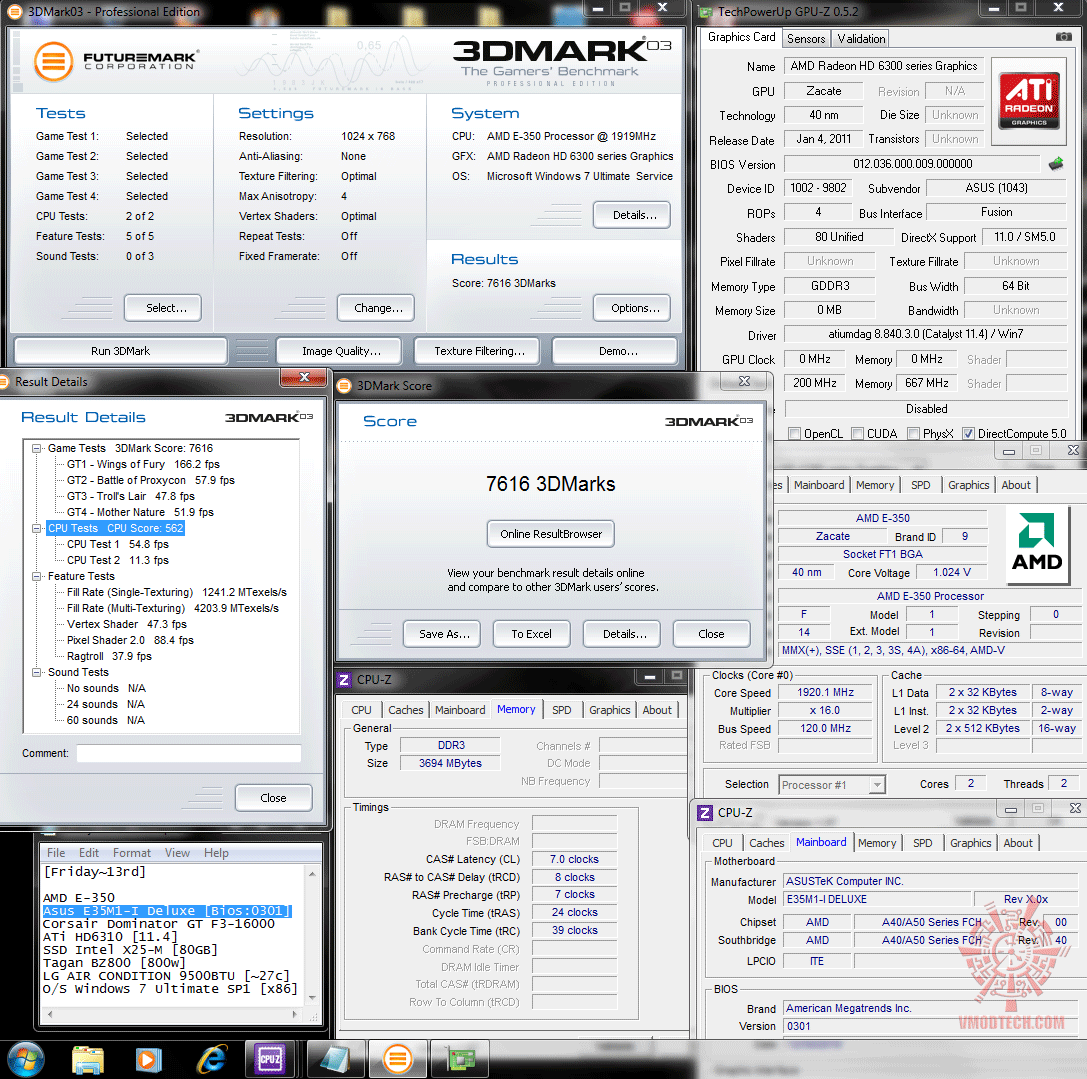Click the Notepad horizontal scrollbar right arrow

pyautogui.click(x=295, y=1014)
